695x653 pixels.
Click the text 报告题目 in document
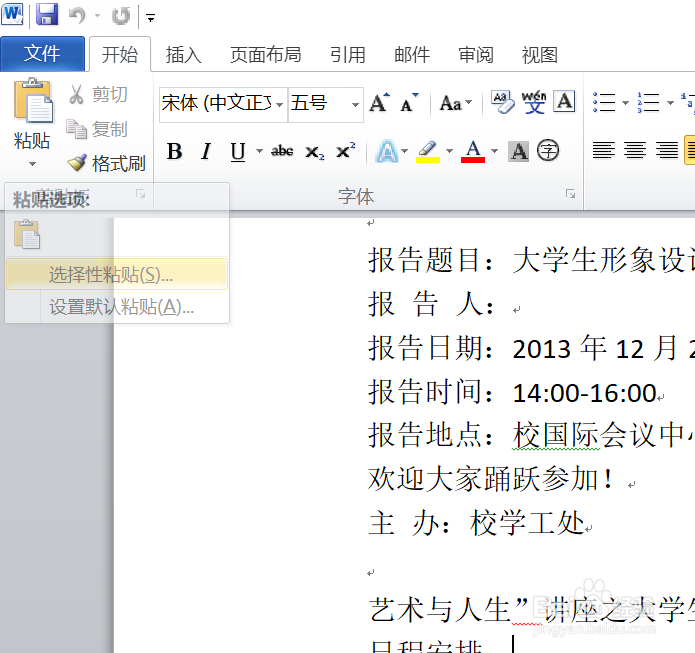click(x=424, y=260)
